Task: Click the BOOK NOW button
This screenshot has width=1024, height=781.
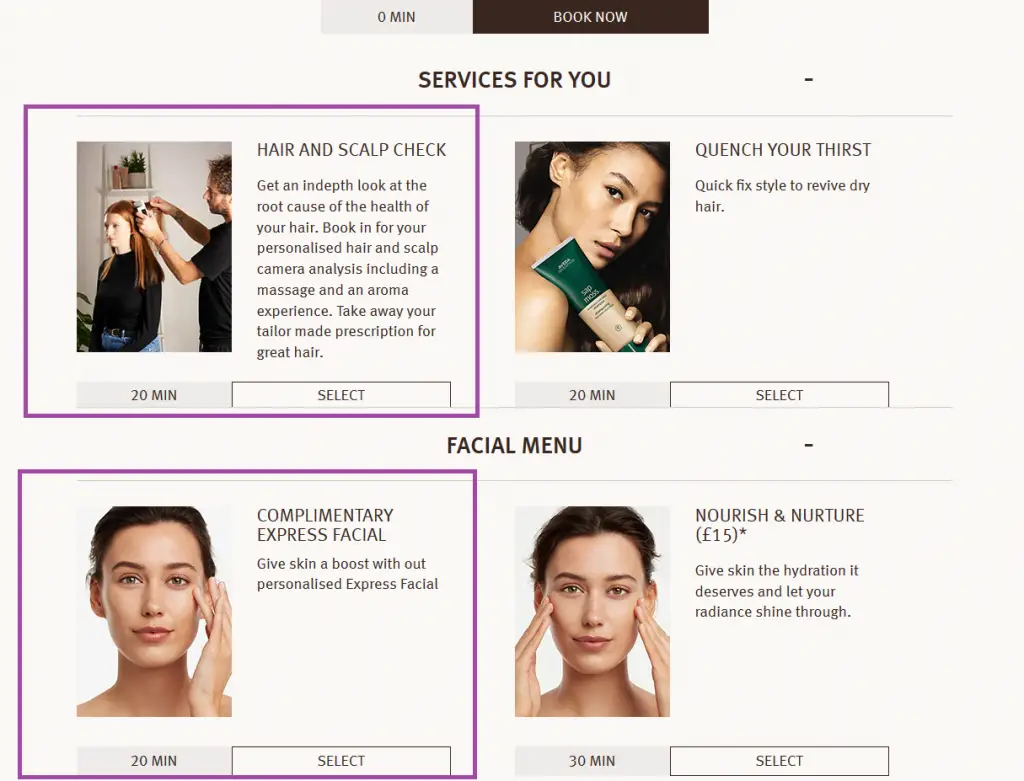Action: point(590,17)
